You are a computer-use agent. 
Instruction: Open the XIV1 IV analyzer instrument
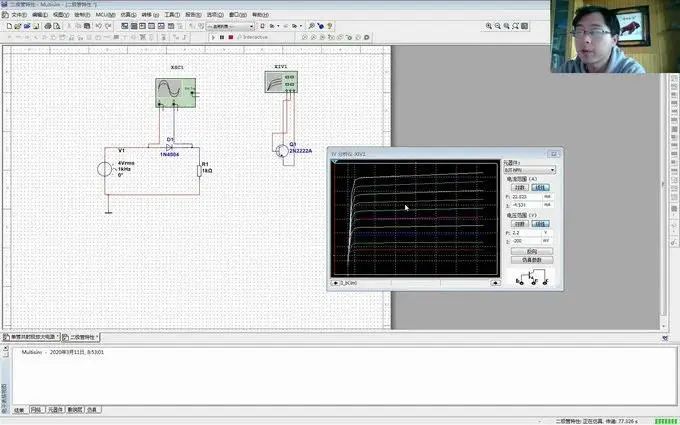(281, 82)
